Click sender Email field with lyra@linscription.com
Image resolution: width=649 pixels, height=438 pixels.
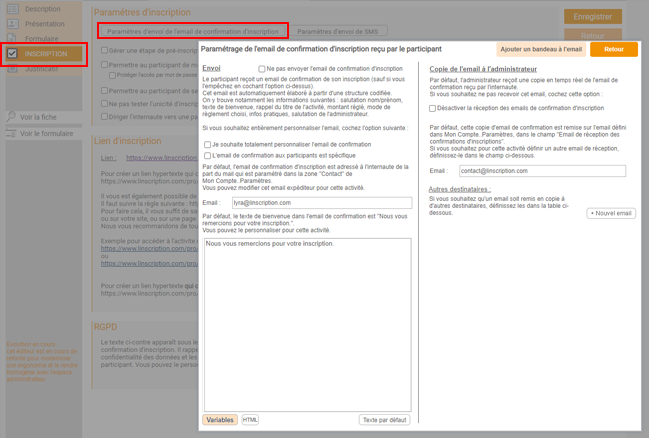click(322, 202)
